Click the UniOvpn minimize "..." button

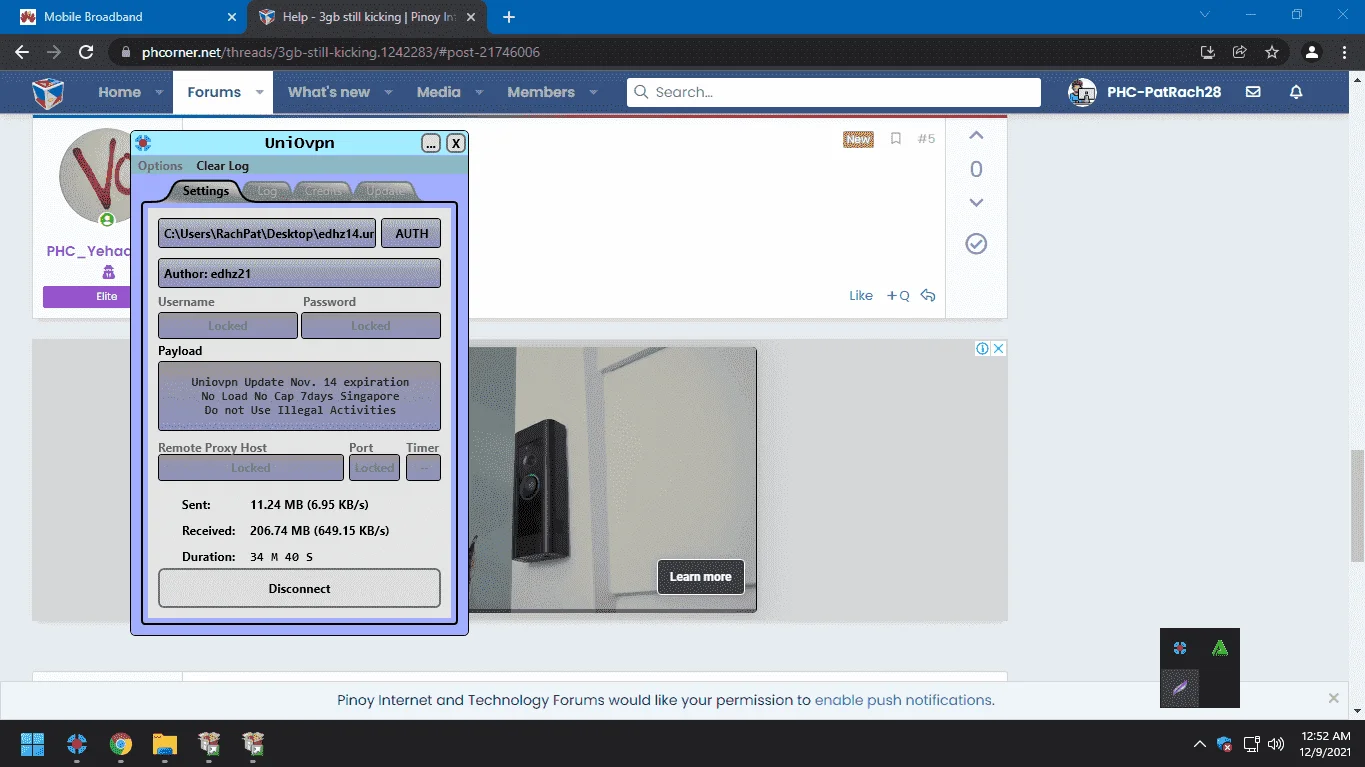click(x=431, y=143)
